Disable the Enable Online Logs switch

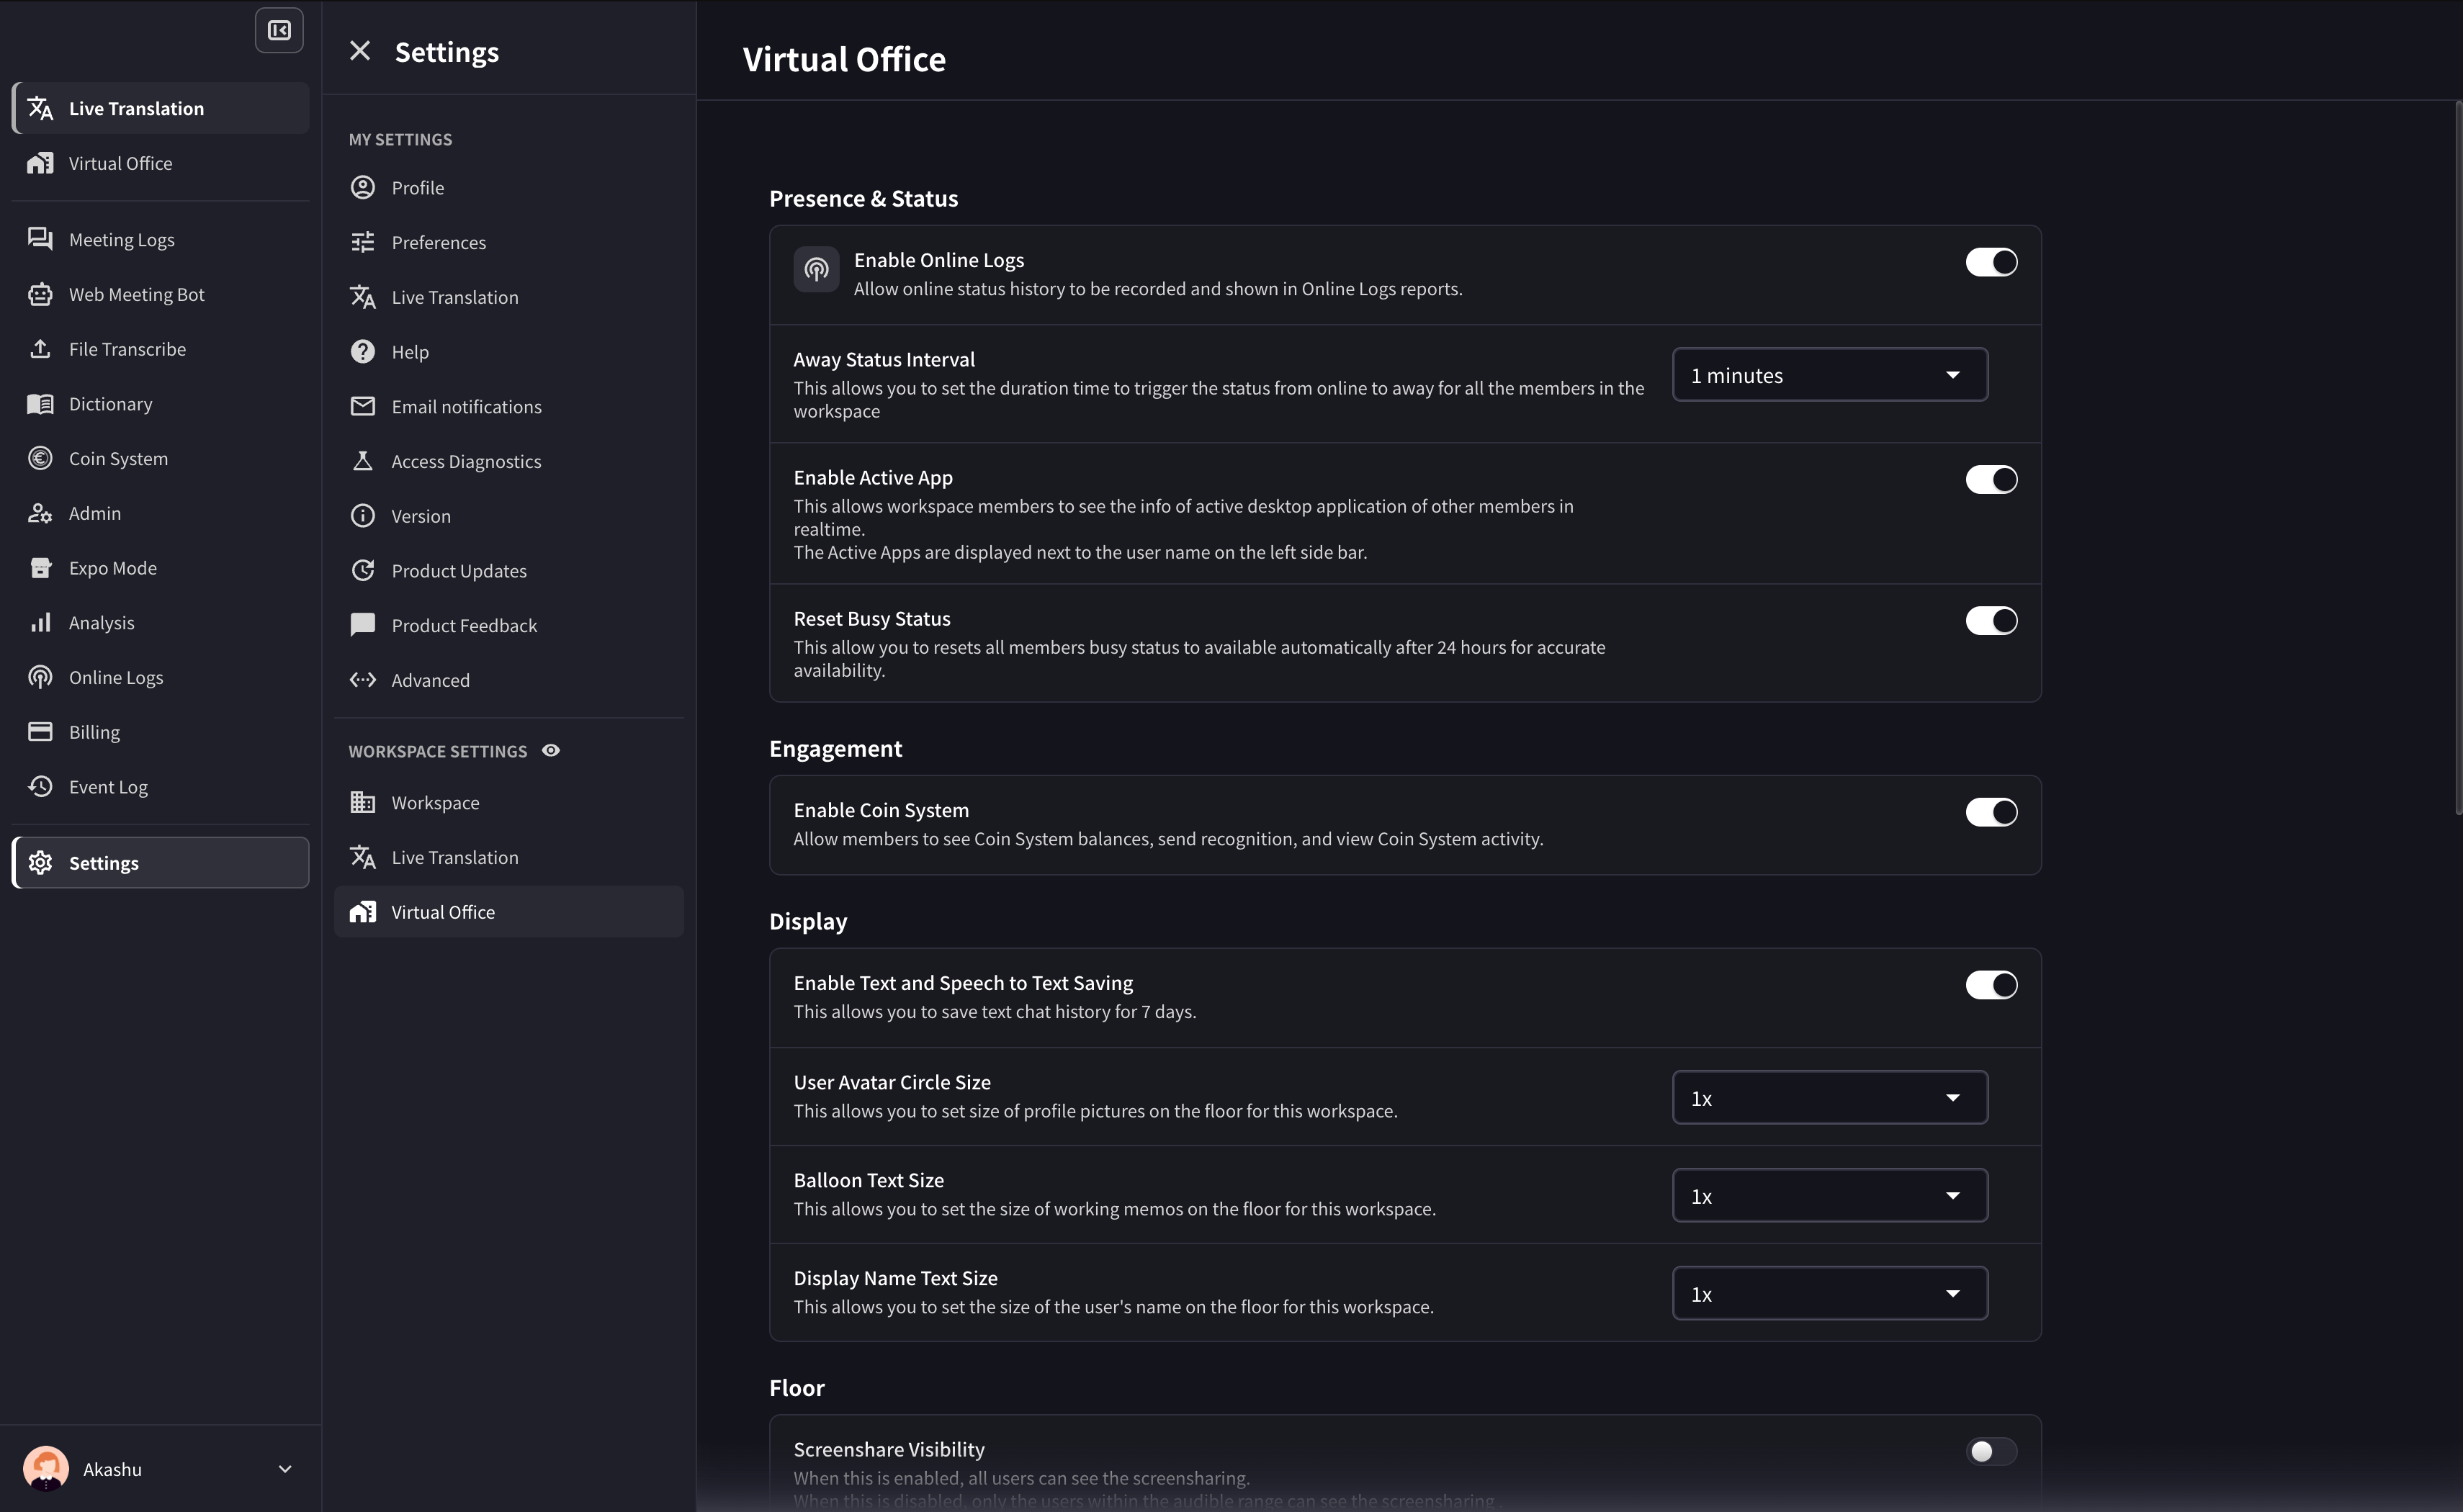click(x=1991, y=262)
